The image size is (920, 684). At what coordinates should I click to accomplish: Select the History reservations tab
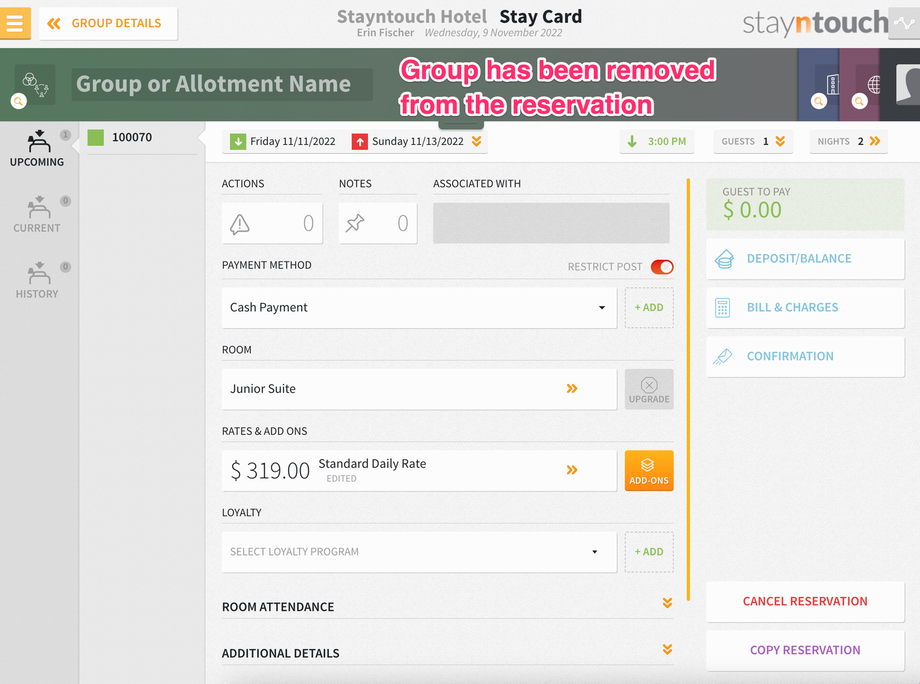[x=37, y=280]
